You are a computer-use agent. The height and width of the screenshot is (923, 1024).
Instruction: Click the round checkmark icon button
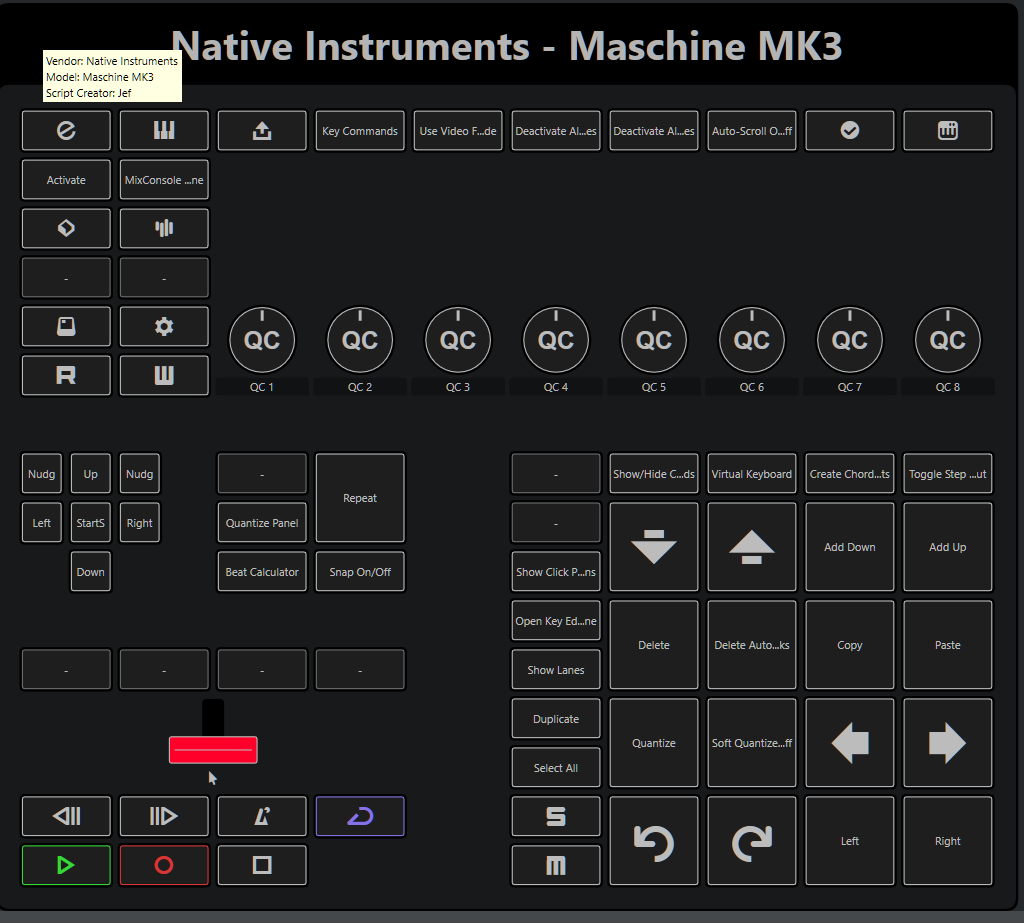coord(850,131)
